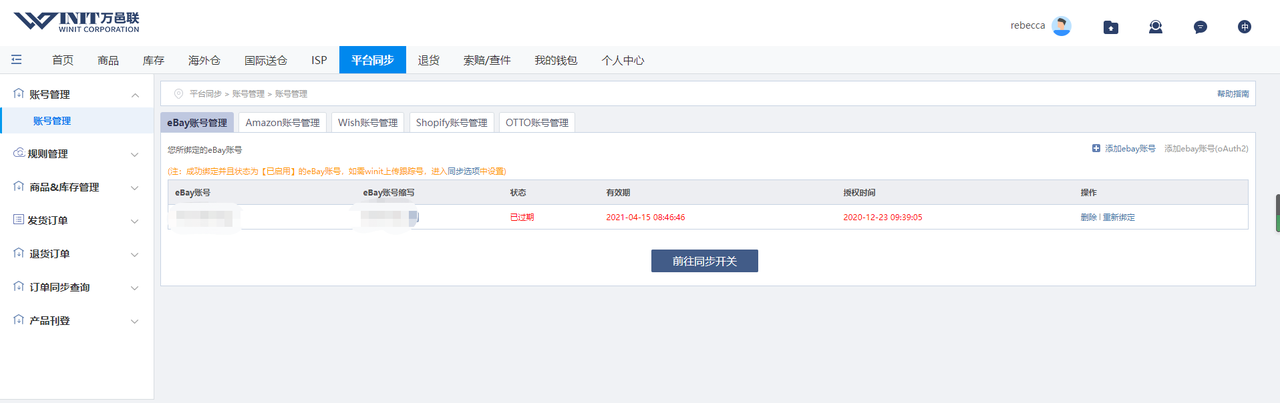Viewport: 1280px width, 403px height.
Task: Click the 授权时间 column header
Action: 860,192
